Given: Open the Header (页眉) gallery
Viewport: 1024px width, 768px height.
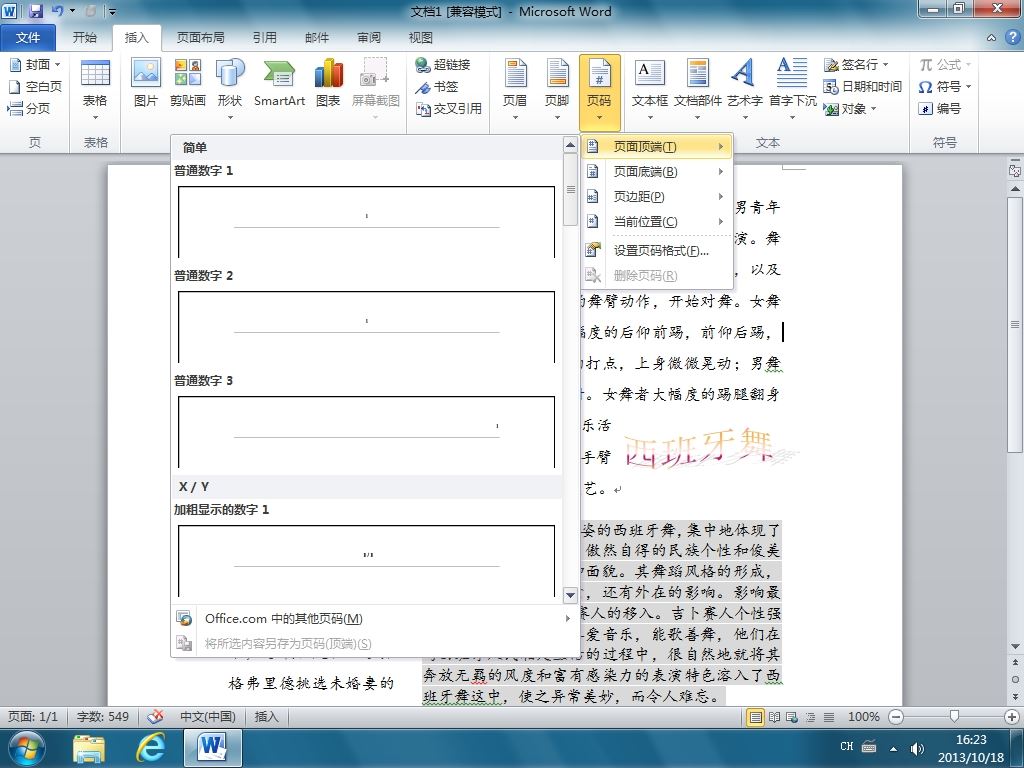Looking at the screenshot, I should coord(515,89).
